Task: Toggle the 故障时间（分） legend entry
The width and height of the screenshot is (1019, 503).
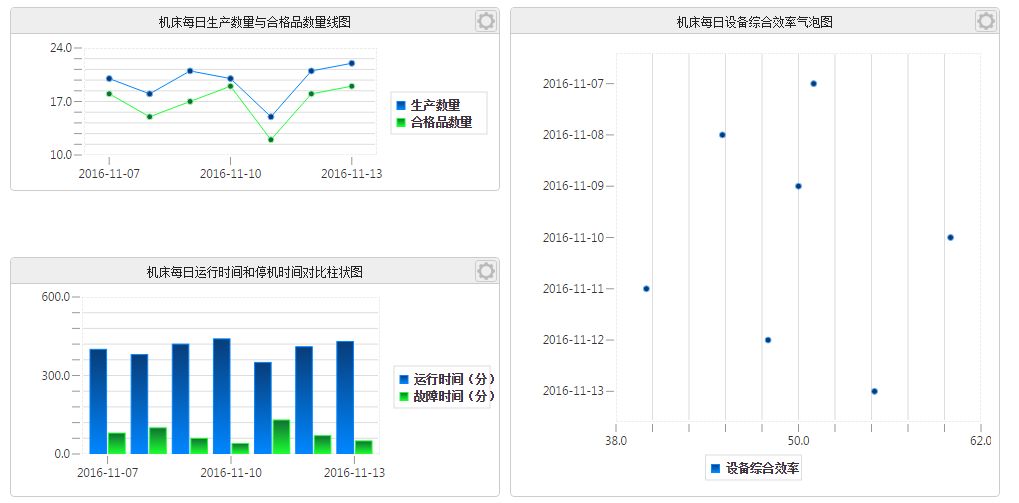Action: tap(446, 396)
